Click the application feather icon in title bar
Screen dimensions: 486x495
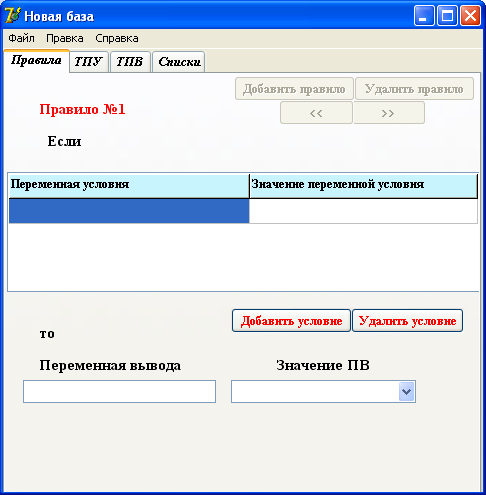(x=12, y=15)
